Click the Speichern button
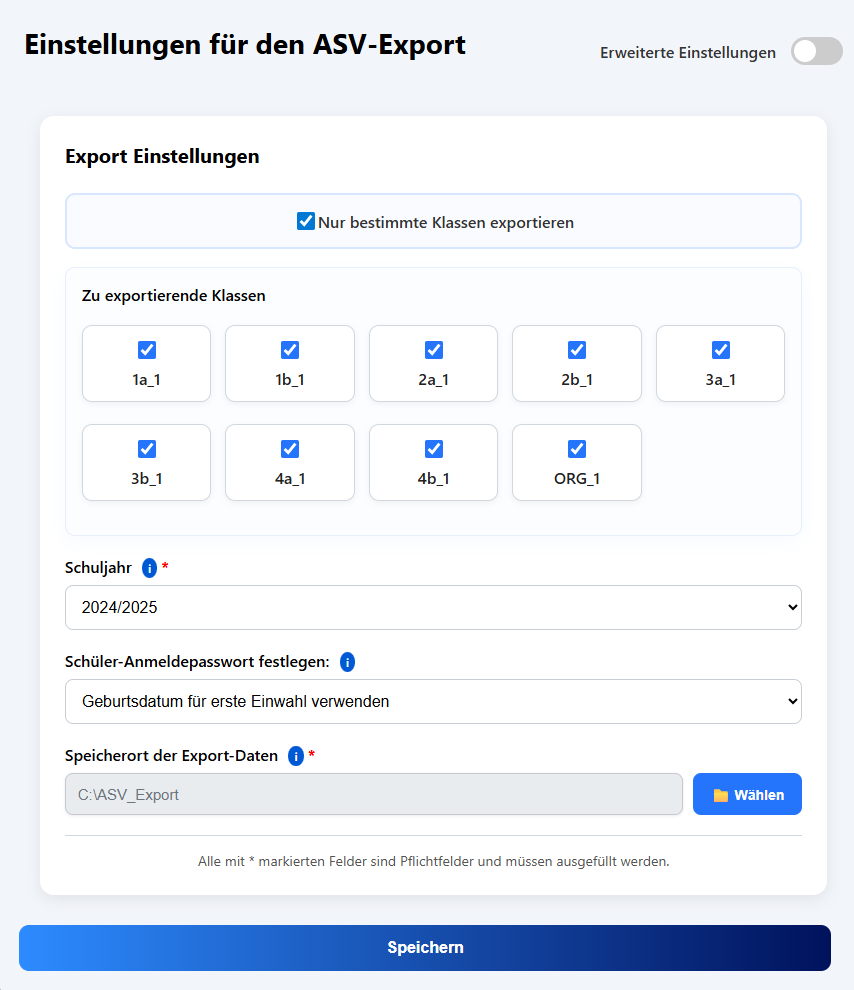The height and width of the screenshot is (990, 854). click(427, 947)
